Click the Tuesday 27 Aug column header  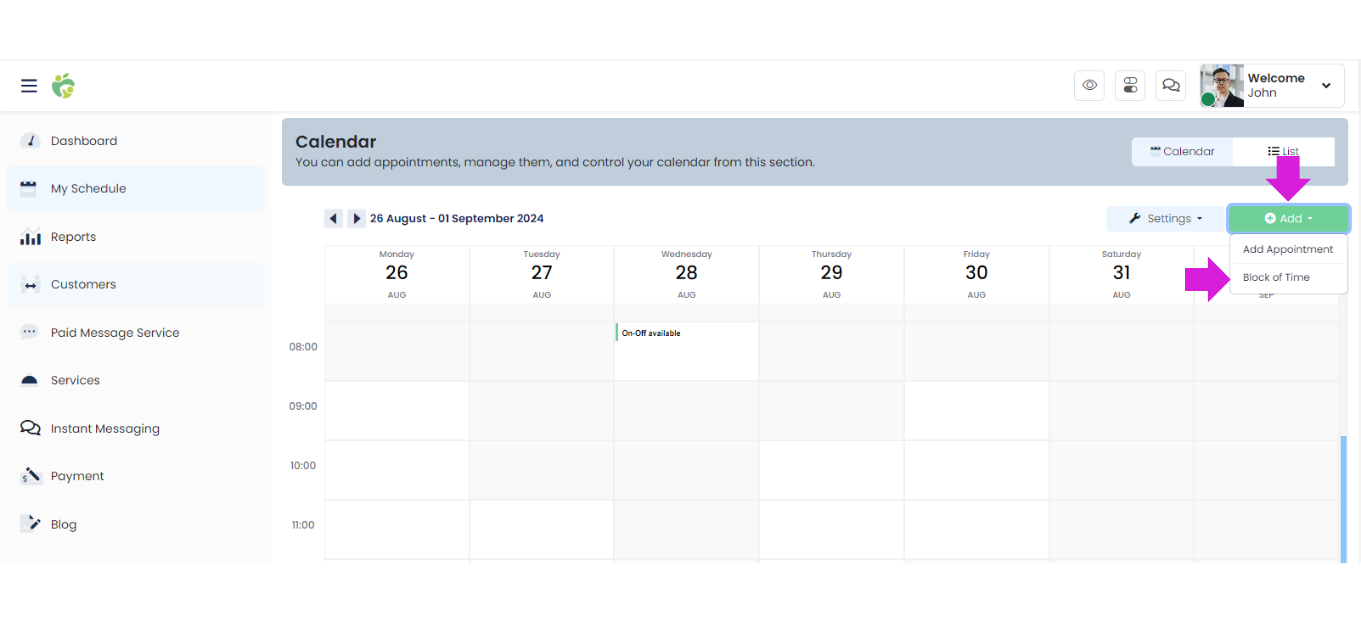[x=542, y=274]
